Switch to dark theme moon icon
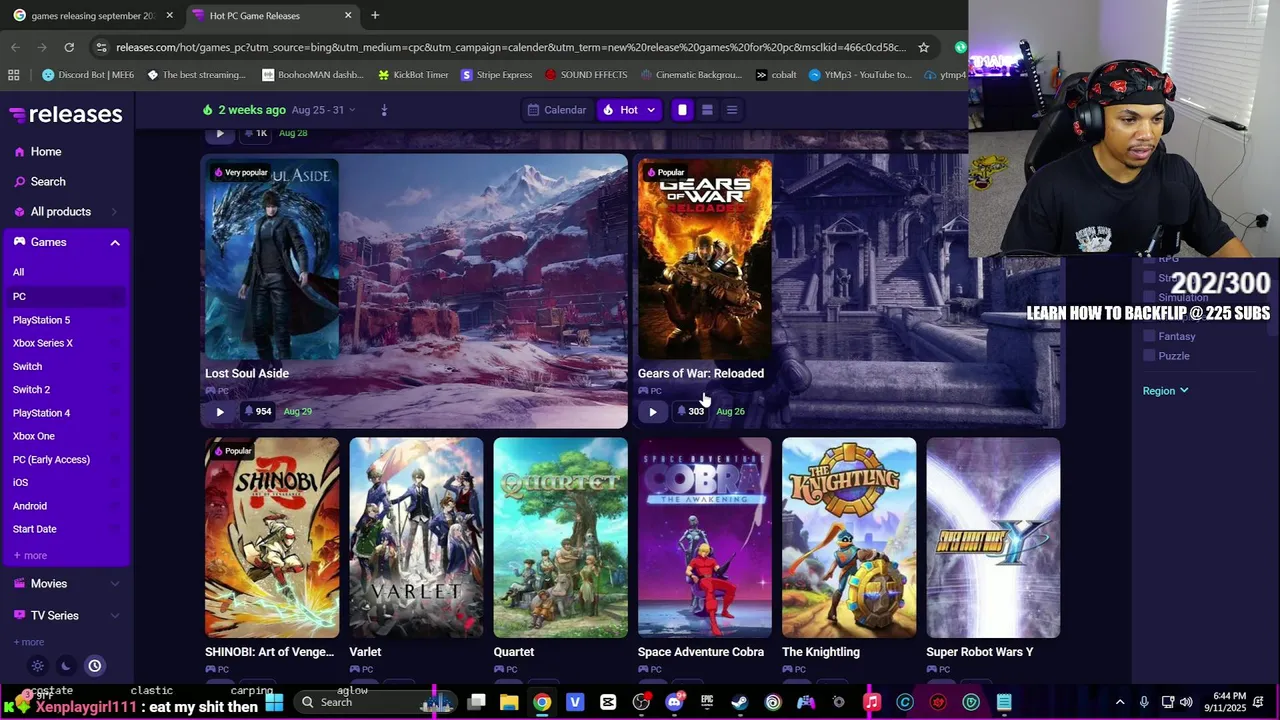The height and width of the screenshot is (720, 1280). [66, 666]
